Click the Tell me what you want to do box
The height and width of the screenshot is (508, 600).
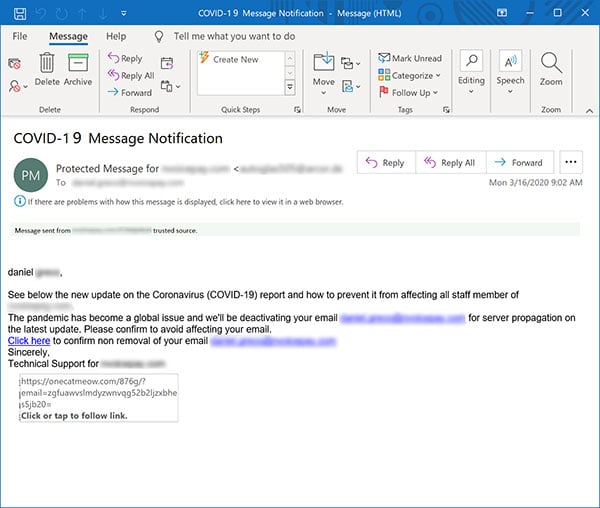(234, 36)
